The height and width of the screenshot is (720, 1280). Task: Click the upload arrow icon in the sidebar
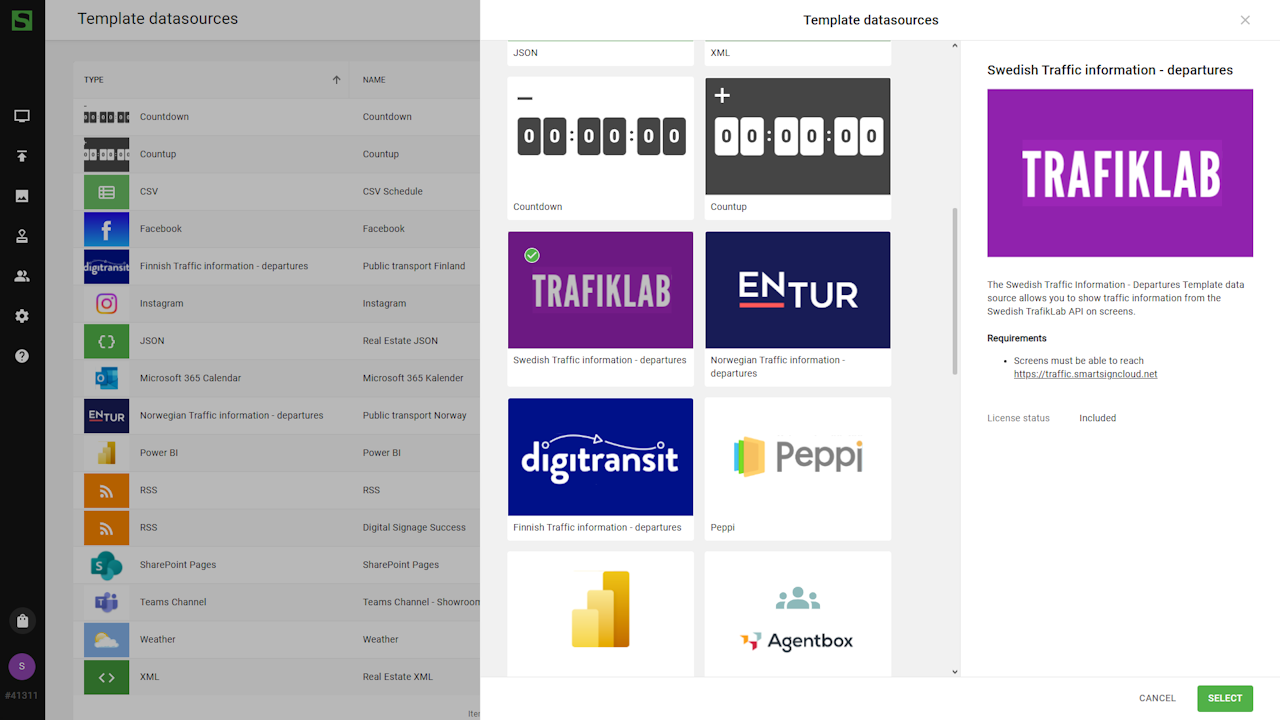(22, 156)
